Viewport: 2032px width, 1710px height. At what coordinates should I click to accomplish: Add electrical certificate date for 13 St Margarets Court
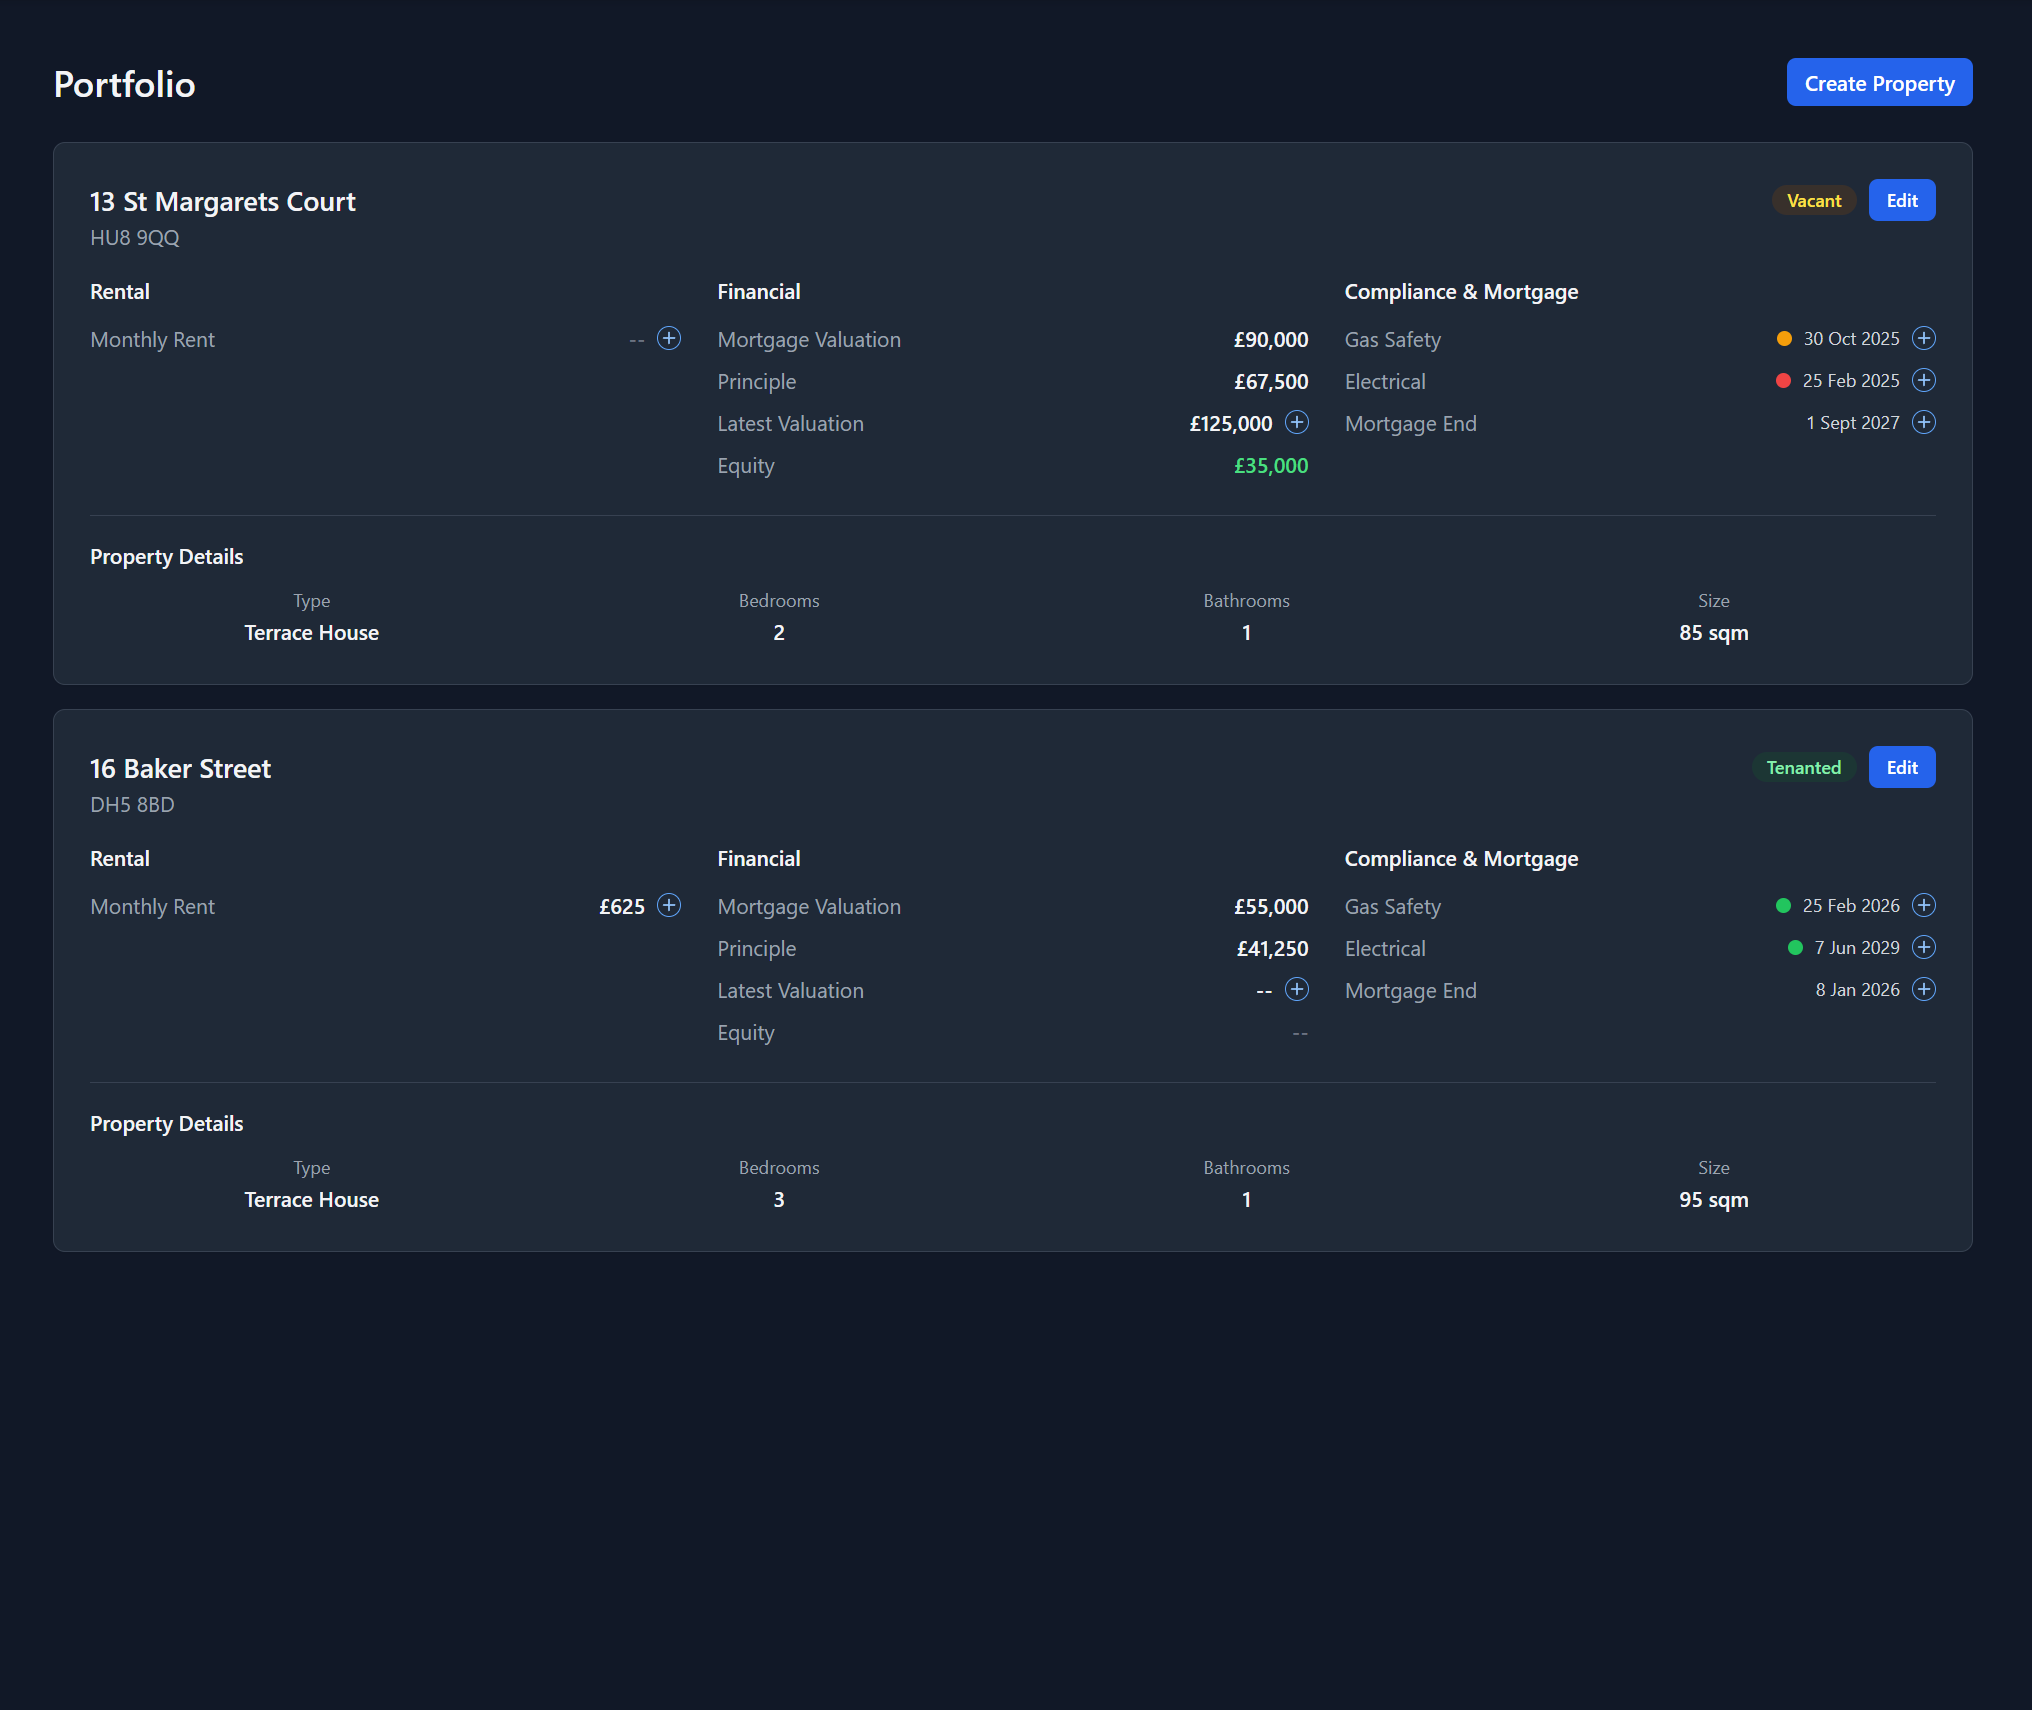pyautogui.click(x=1924, y=380)
